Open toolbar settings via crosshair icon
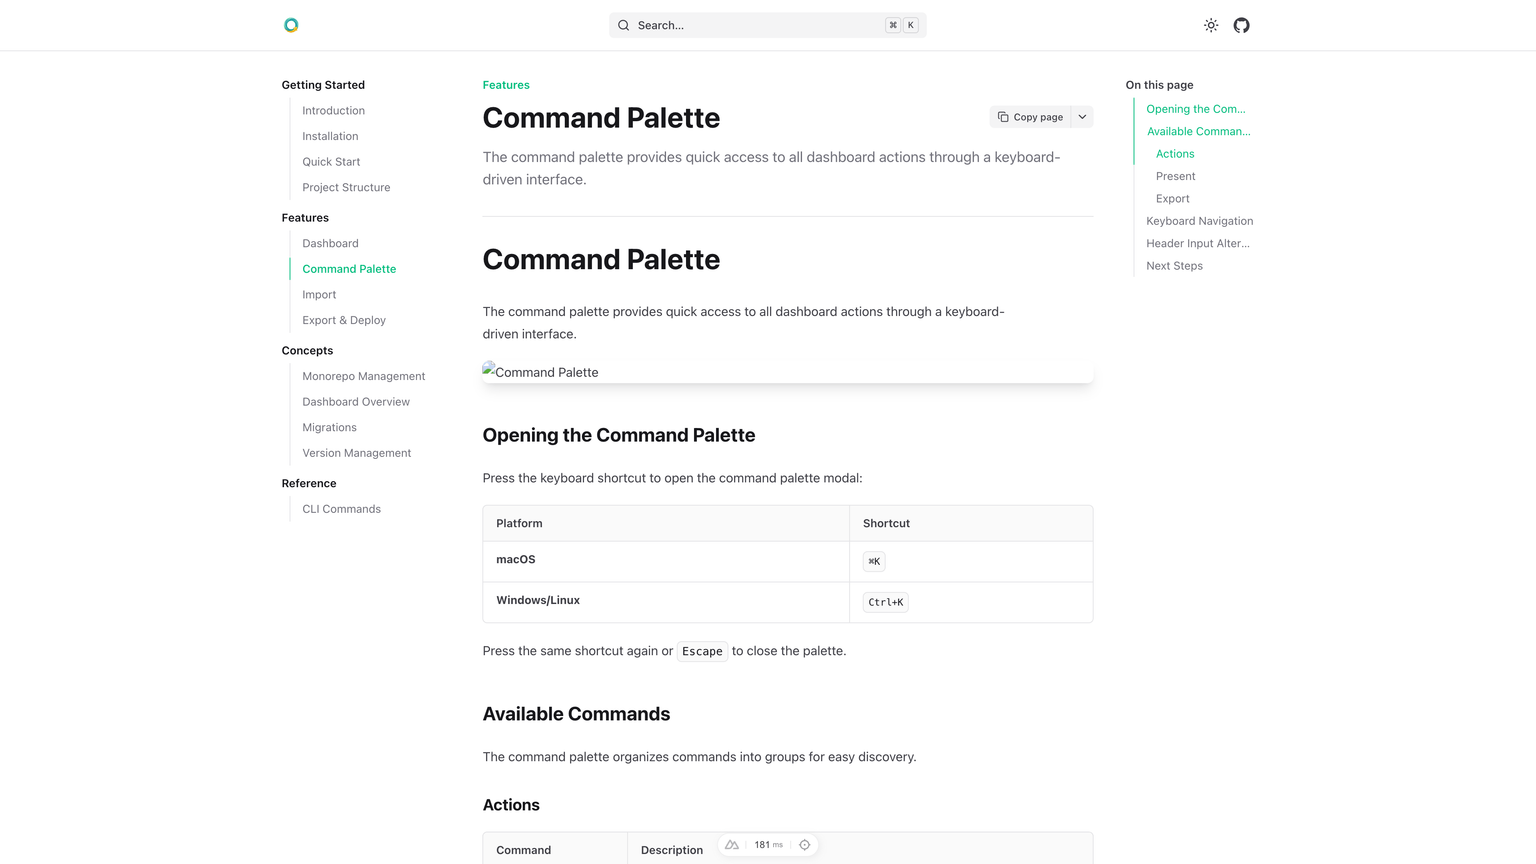This screenshot has height=864, width=1536. [x=804, y=844]
